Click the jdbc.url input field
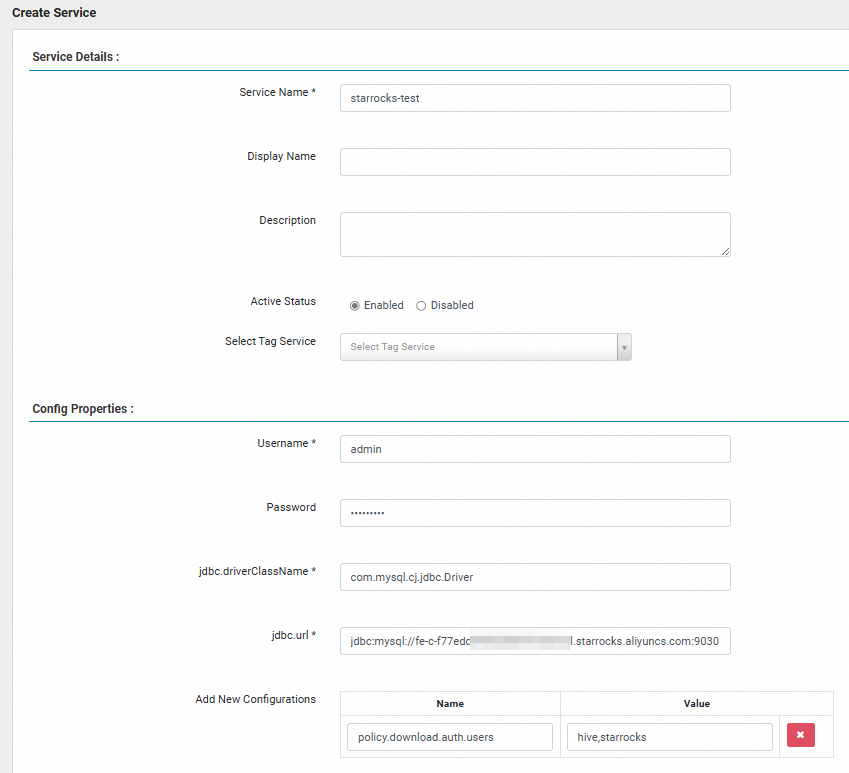This screenshot has width=849, height=773. 535,641
